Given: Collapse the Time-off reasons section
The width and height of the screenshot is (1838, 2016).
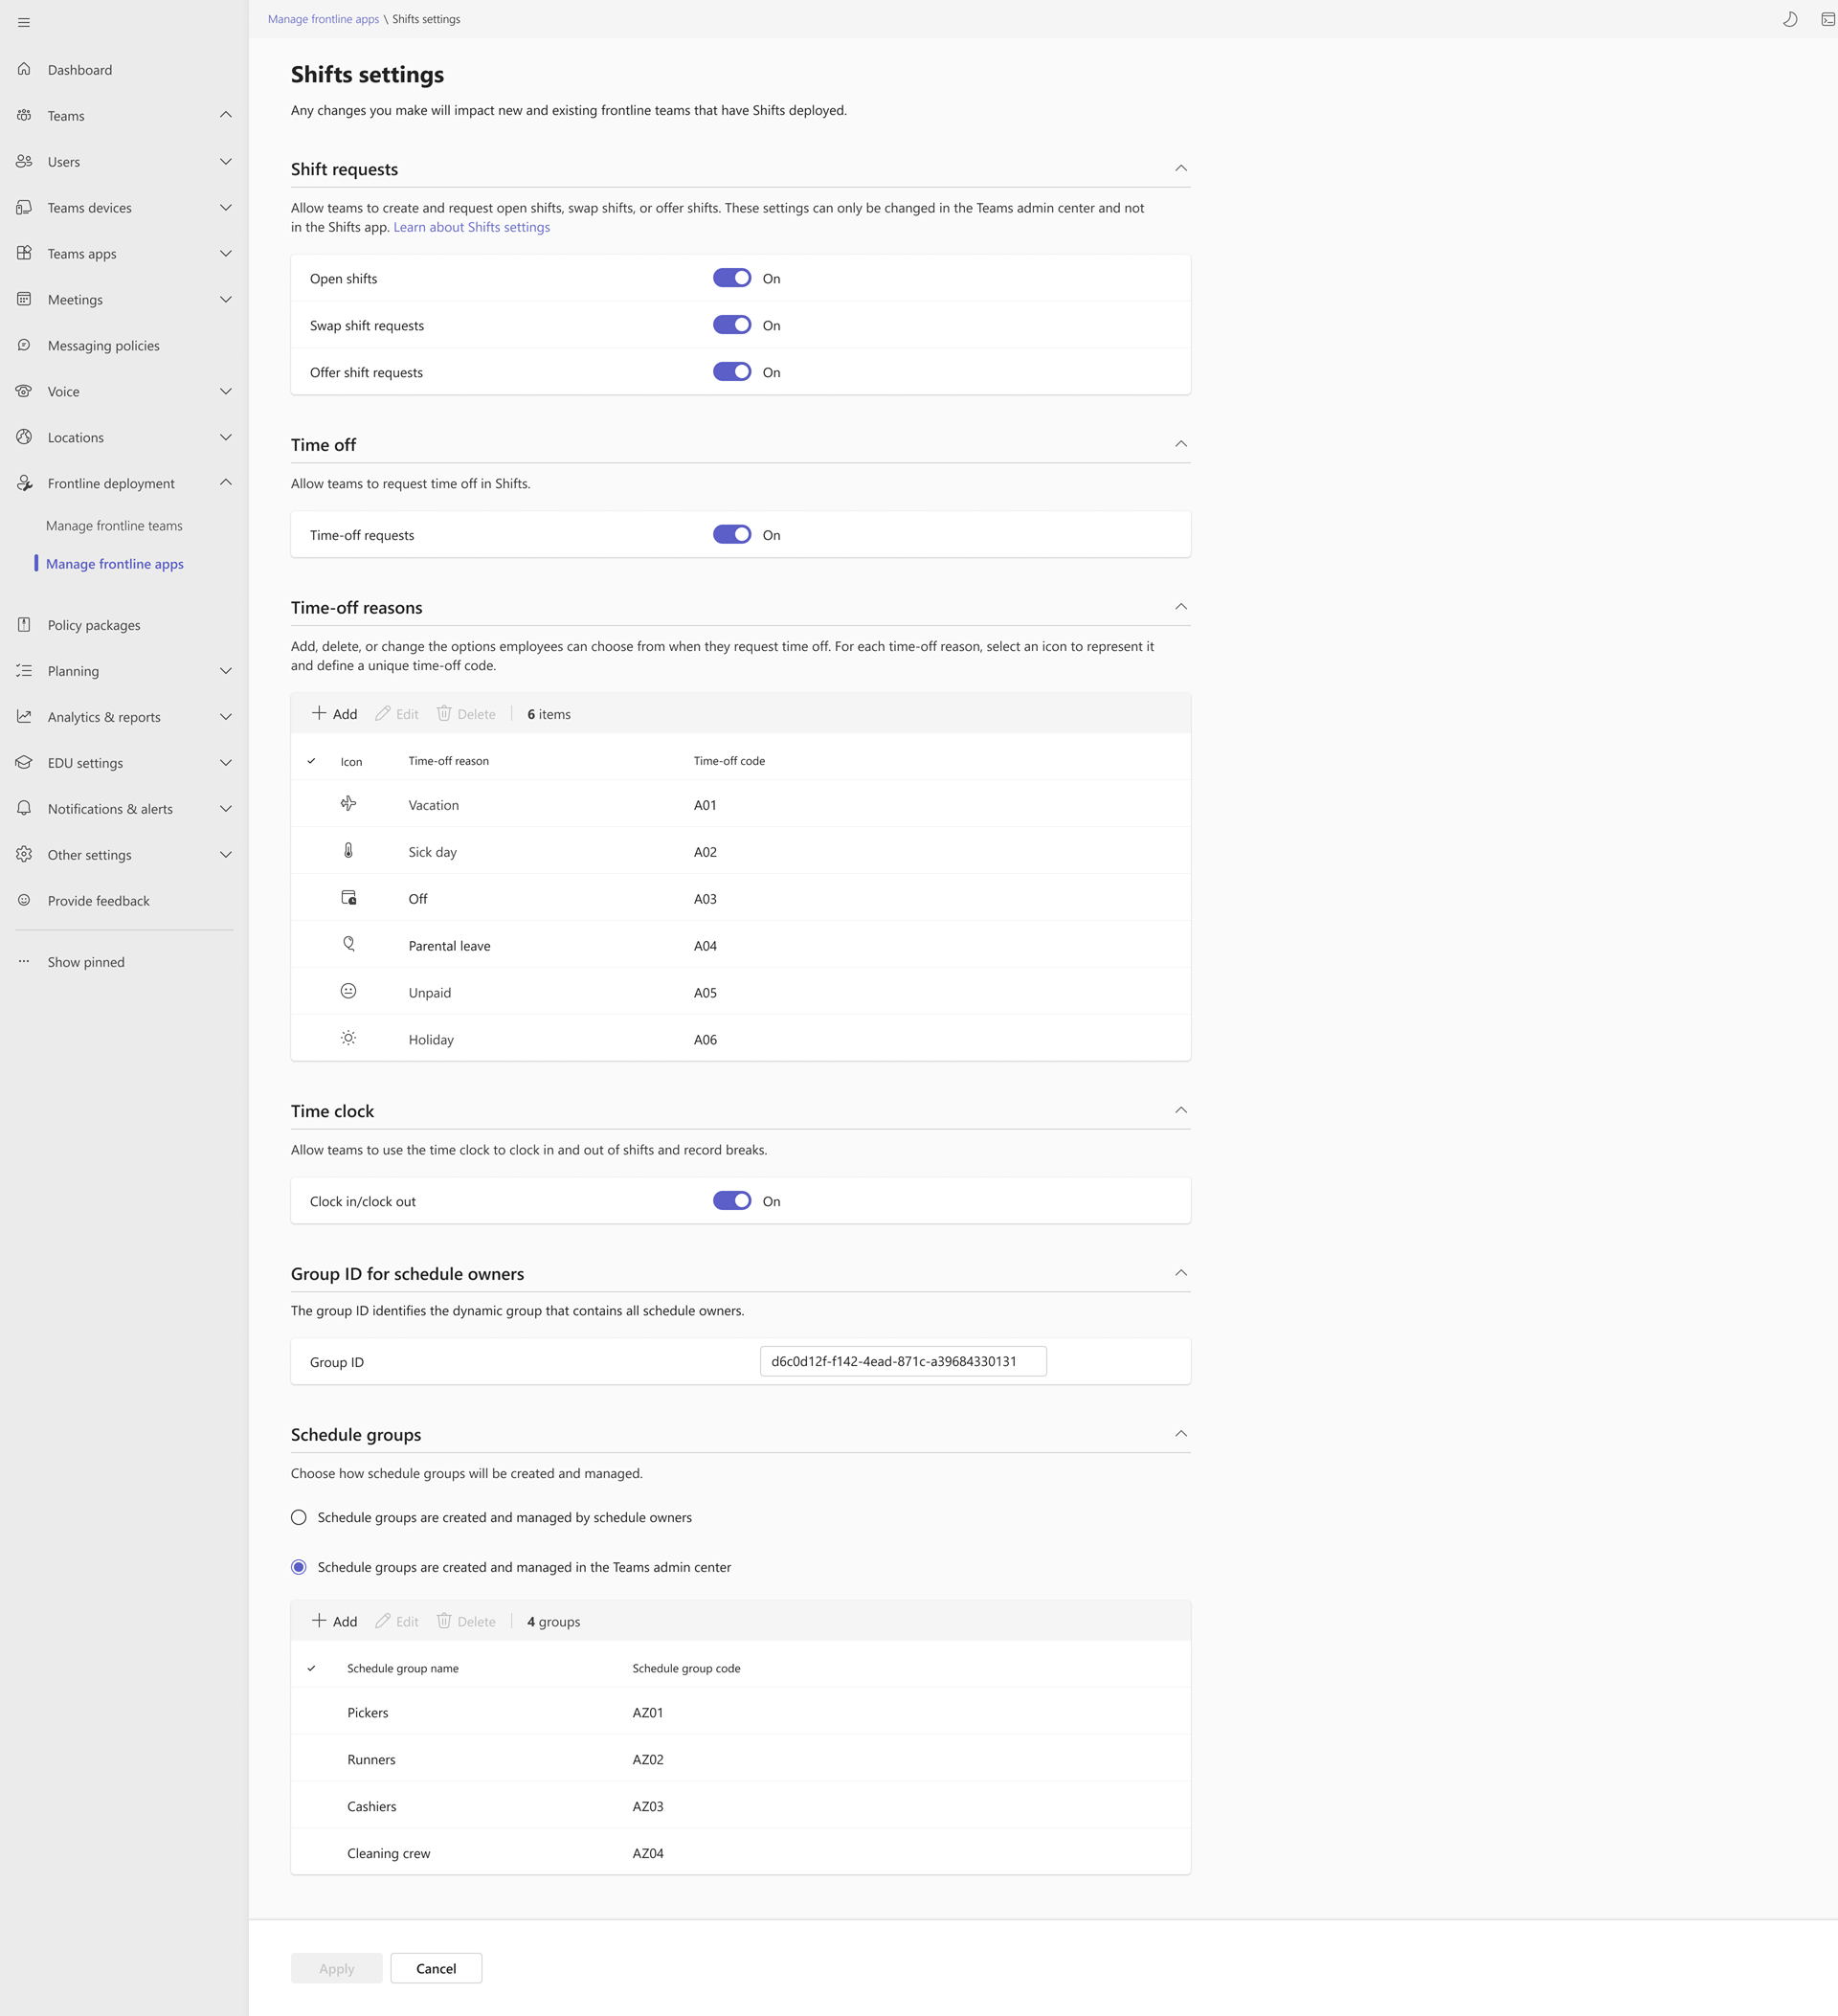Looking at the screenshot, I should tap(1180, 607).
